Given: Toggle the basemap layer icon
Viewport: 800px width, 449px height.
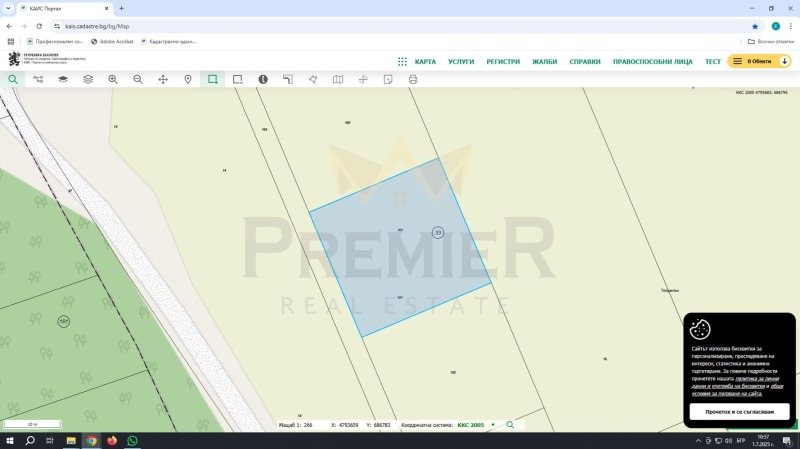Looking at the screenshot, I should (63, 80).
